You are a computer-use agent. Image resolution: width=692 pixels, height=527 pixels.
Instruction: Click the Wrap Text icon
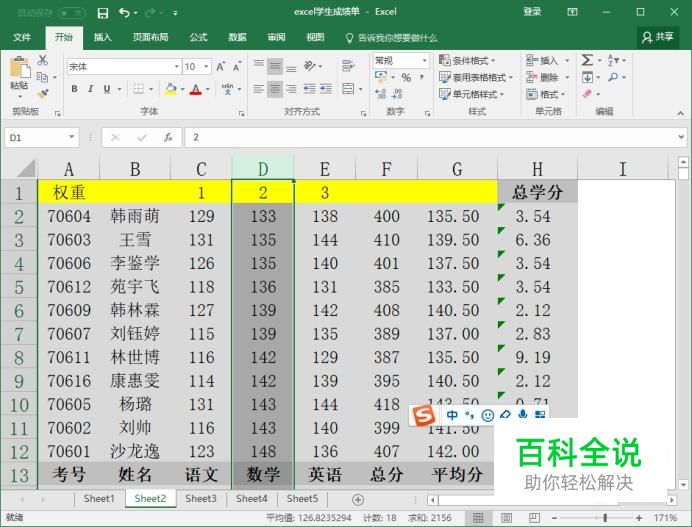[348, 66]
